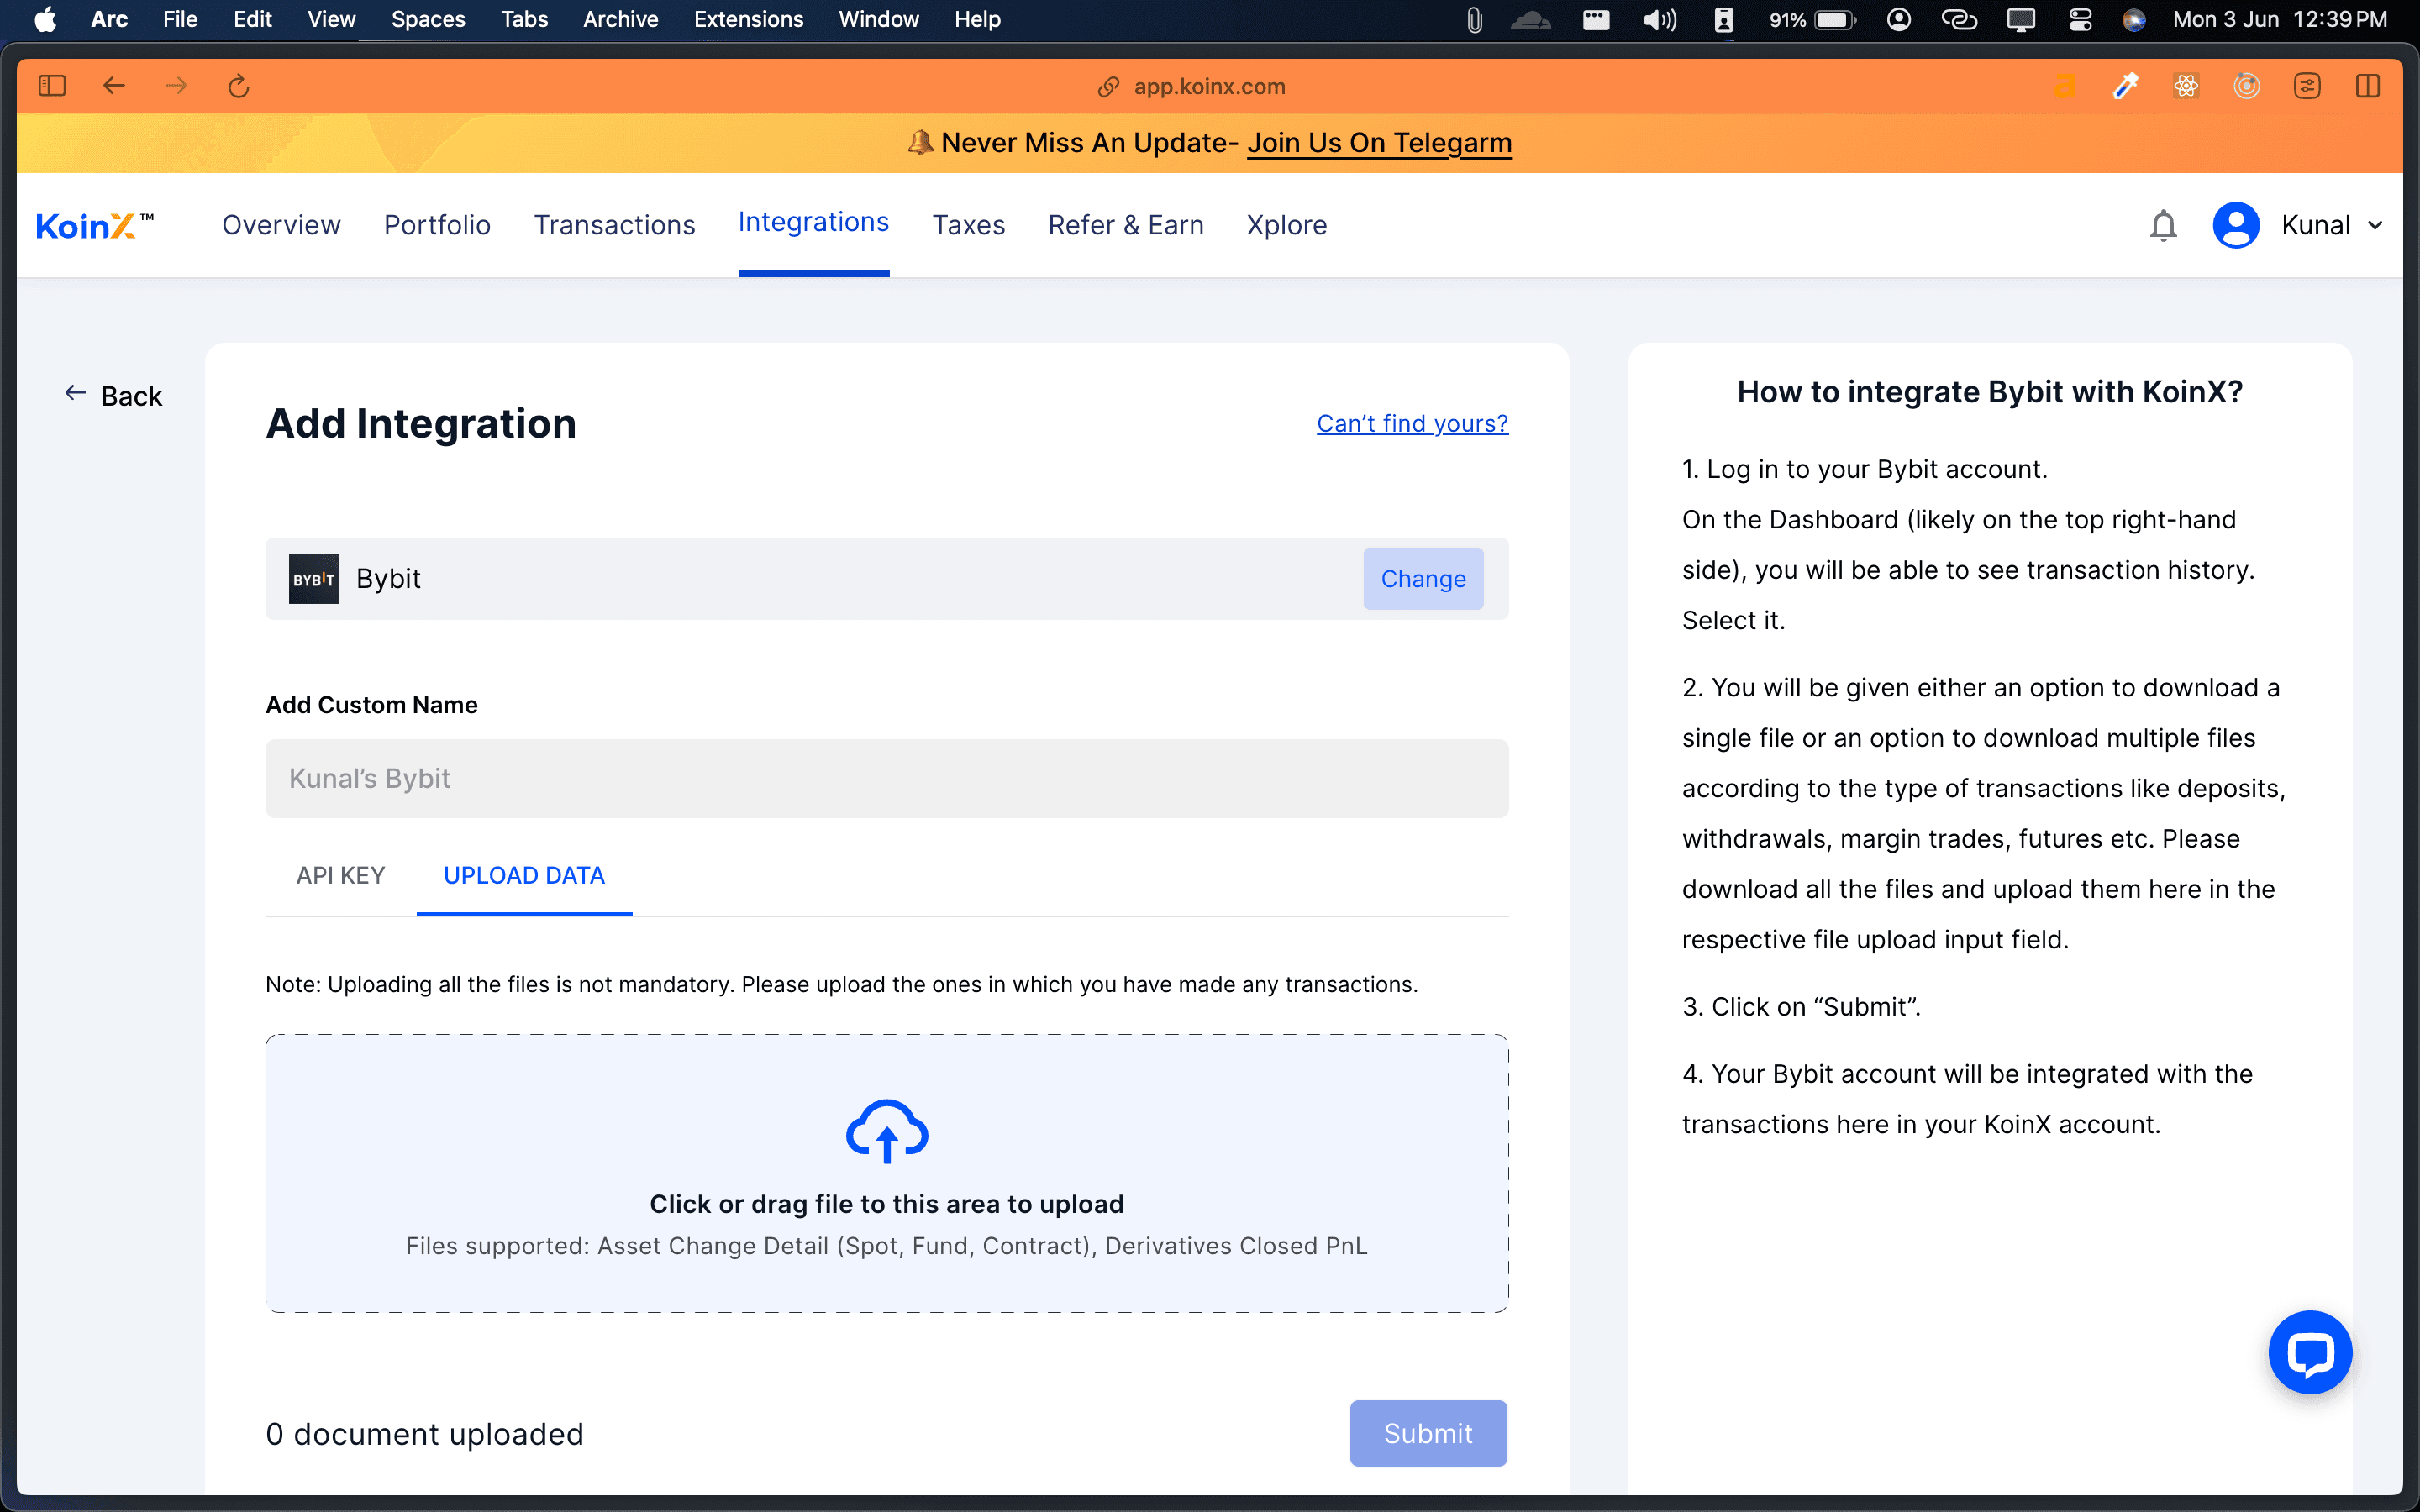
Task: Click the Submit button
Action: pyautogui.click(x=1427, y=1433)
